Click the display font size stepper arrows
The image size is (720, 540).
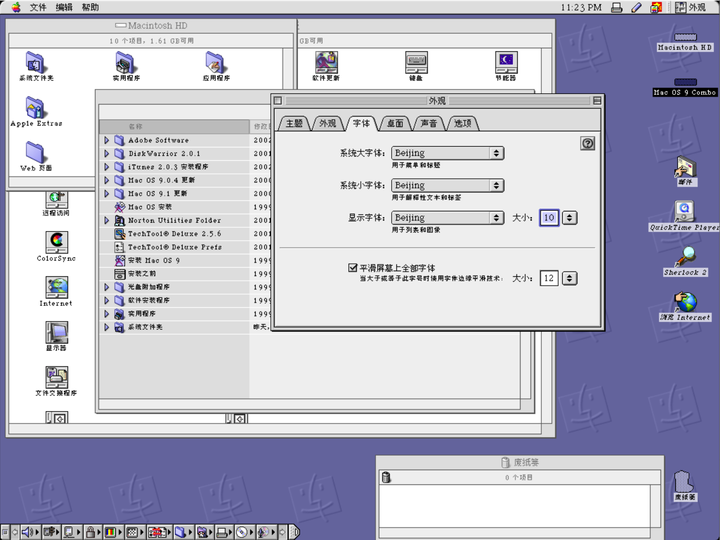(x=569, y=218)
